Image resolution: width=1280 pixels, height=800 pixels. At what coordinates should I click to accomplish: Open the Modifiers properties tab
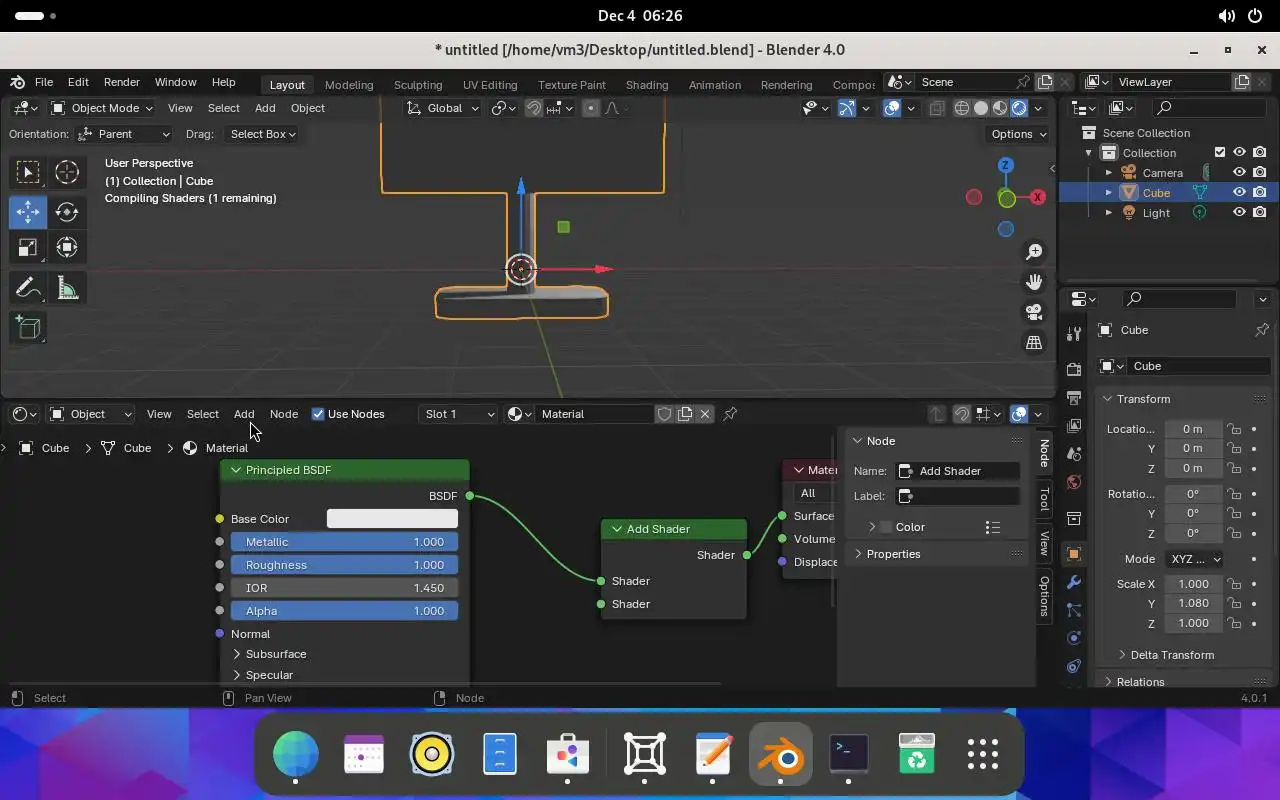coord(1074,582)
